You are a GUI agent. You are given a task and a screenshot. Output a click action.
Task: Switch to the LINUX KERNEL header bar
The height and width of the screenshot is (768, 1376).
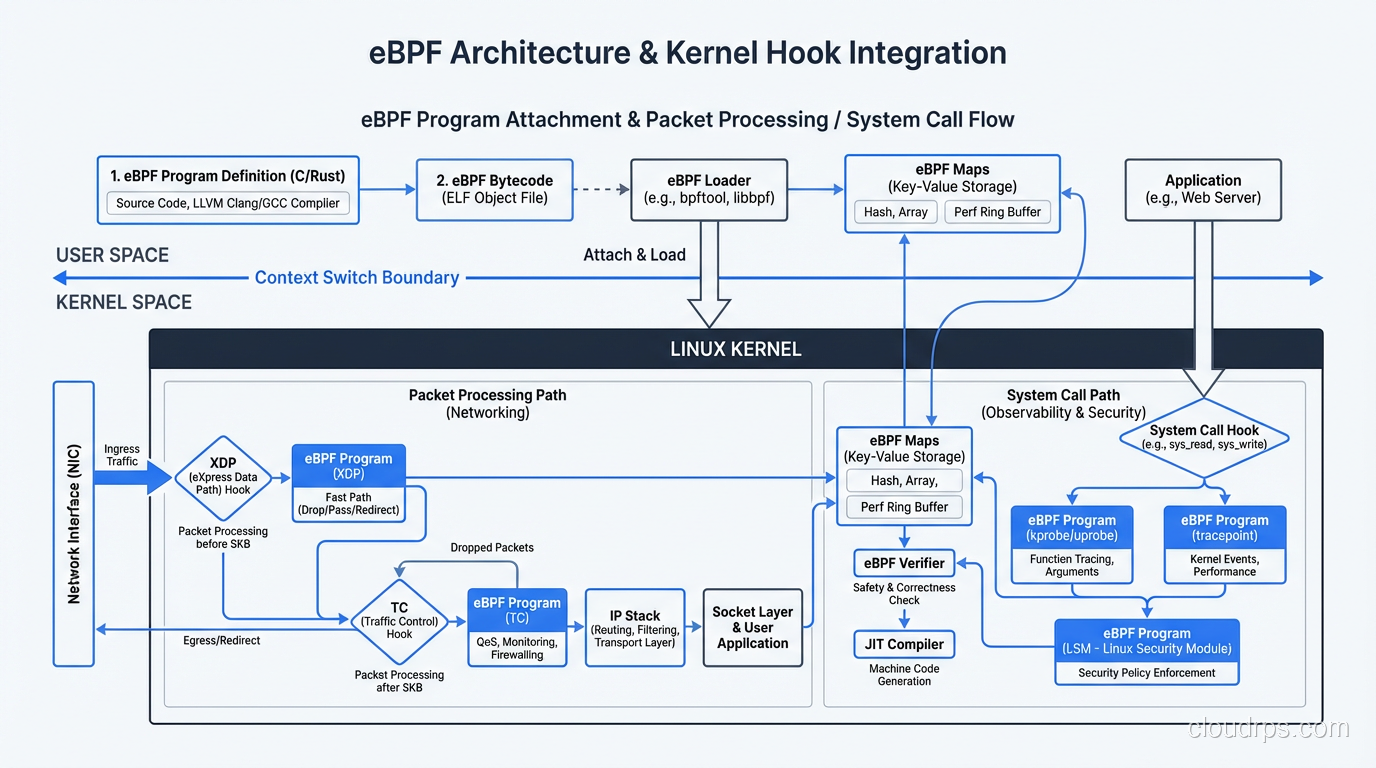point(736,348)
